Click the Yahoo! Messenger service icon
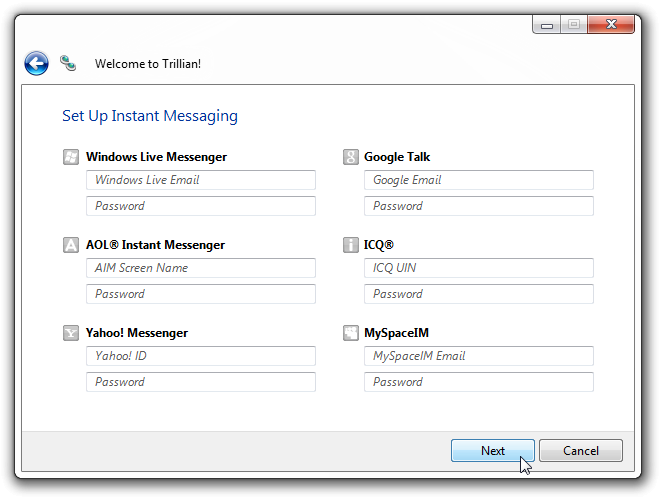The image size is (660, 497). click(71, 333)
